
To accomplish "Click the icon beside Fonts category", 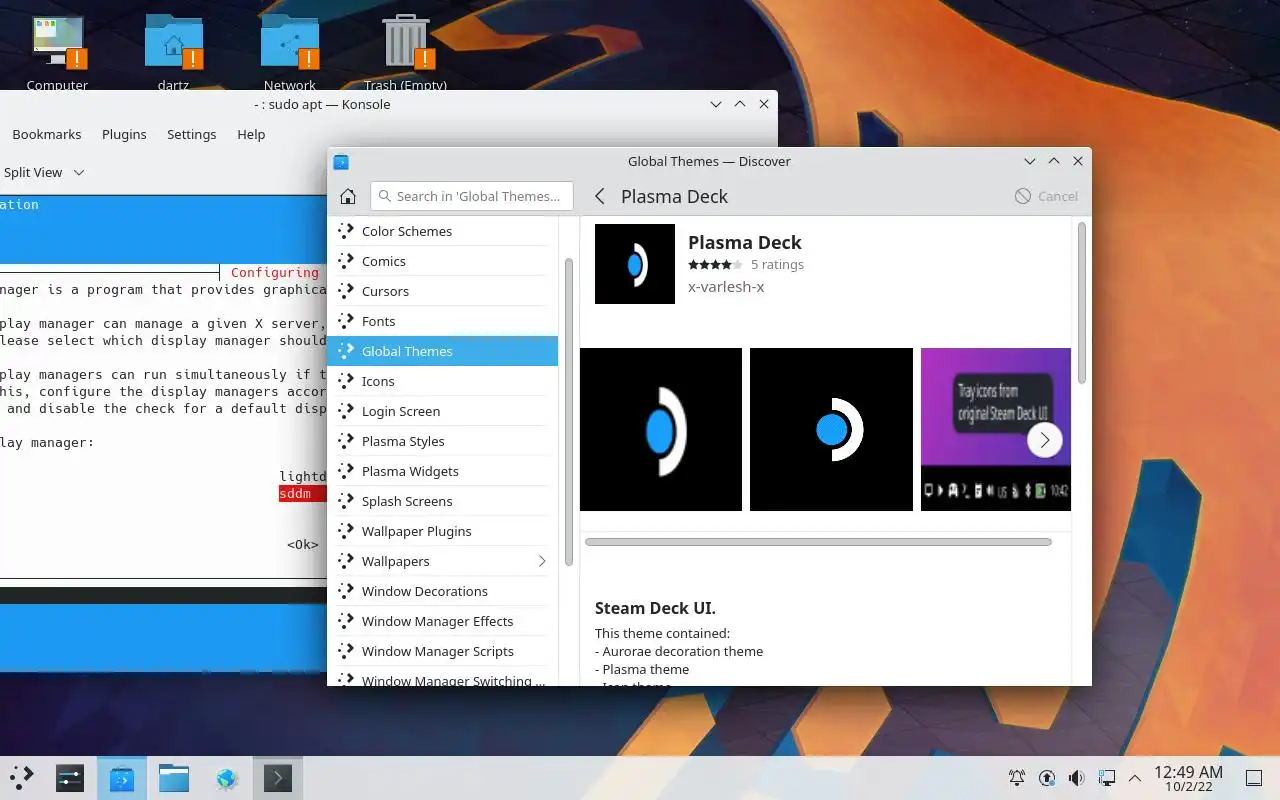I will point(346,321).
